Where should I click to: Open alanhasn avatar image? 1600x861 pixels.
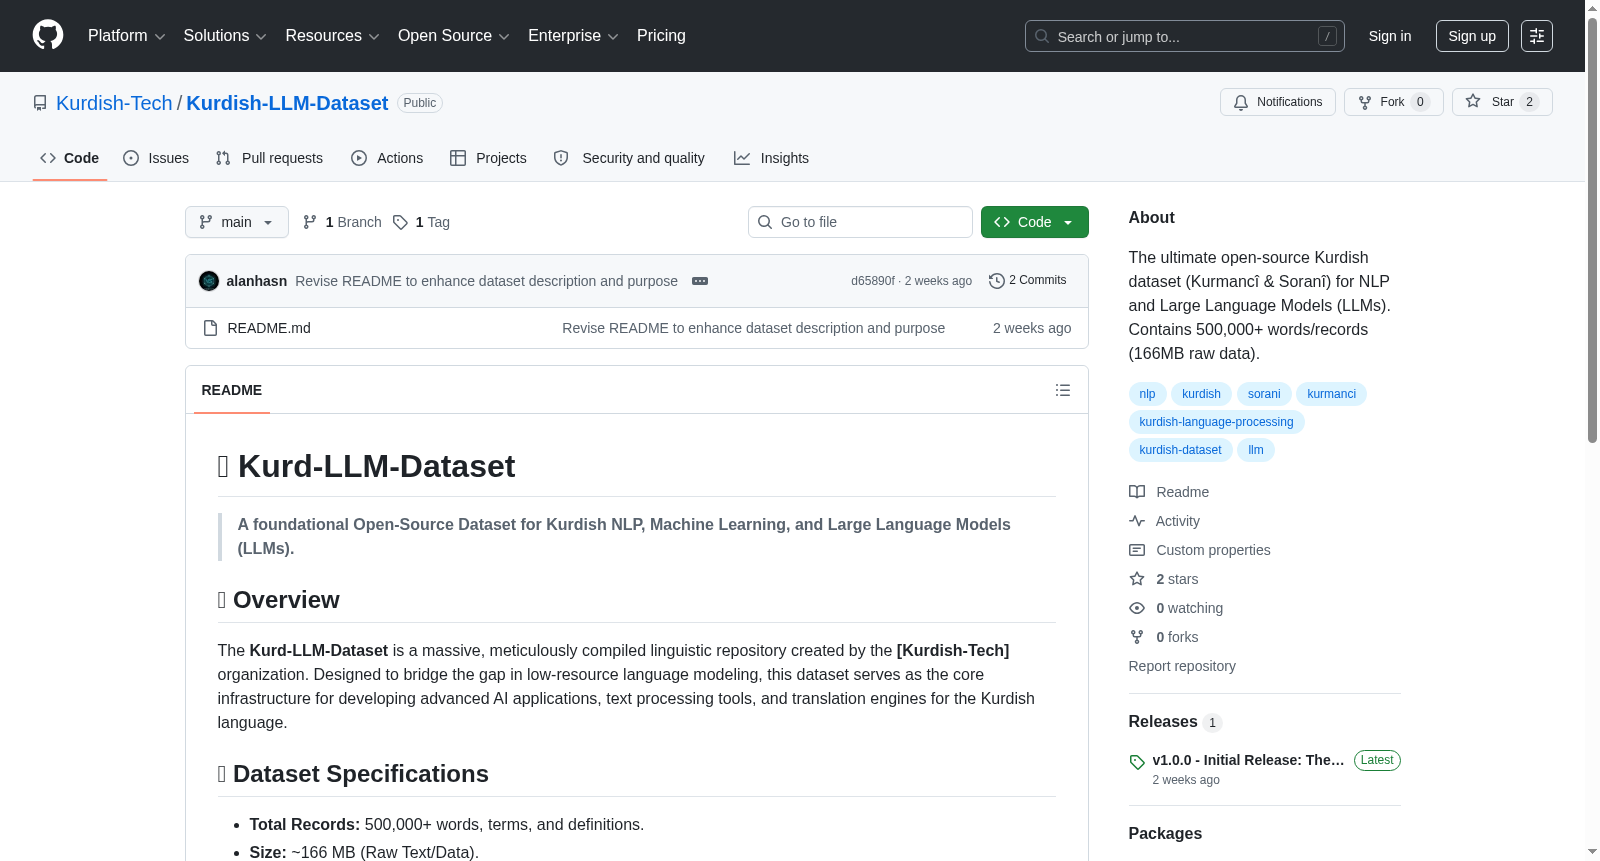tap(209, 281)
